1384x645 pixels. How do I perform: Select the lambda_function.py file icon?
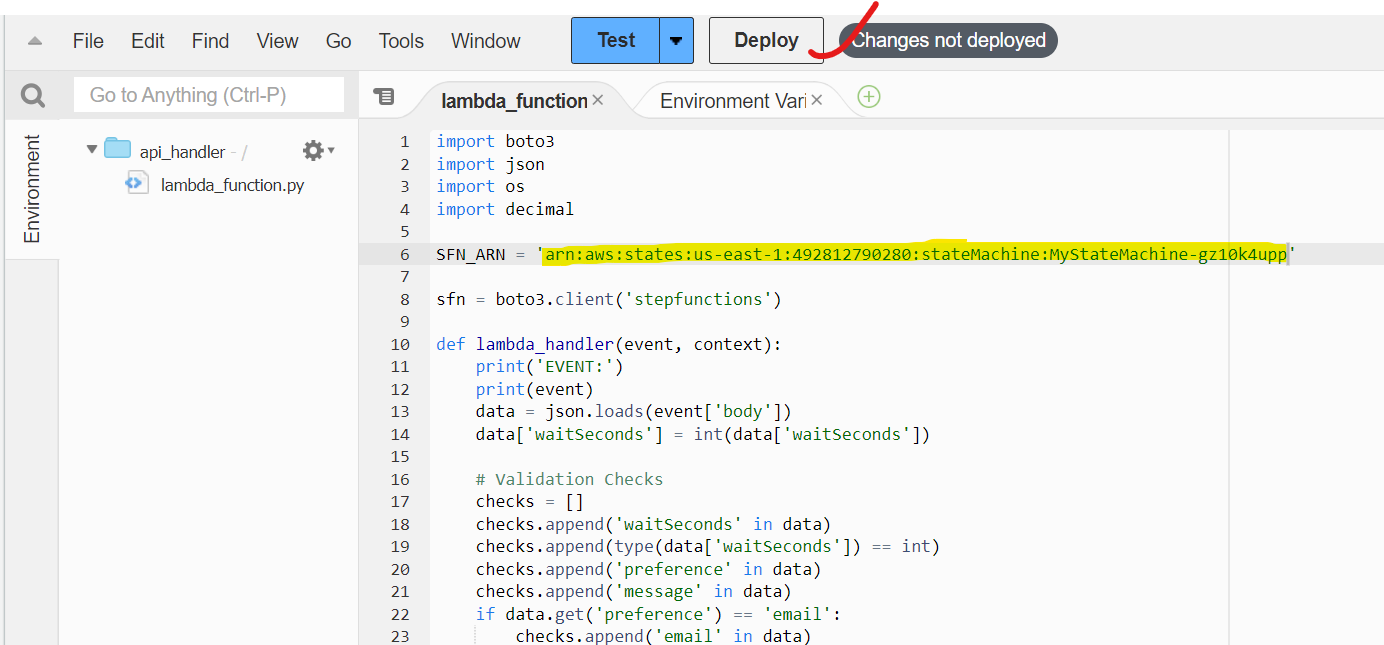click(x=137, y=184)
